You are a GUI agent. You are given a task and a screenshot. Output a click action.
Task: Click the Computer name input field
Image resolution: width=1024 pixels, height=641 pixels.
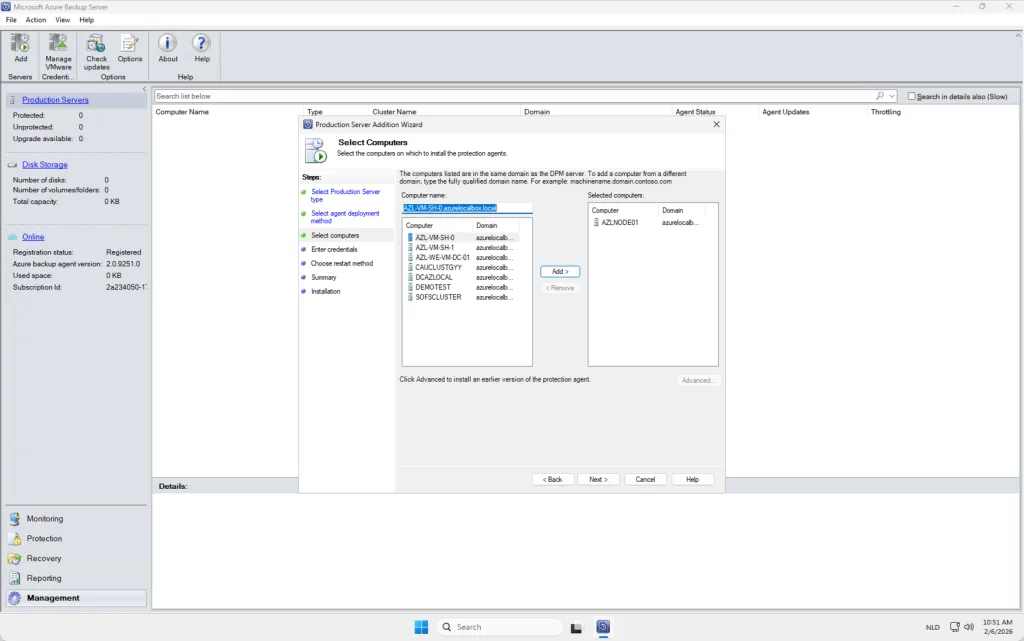467,208
